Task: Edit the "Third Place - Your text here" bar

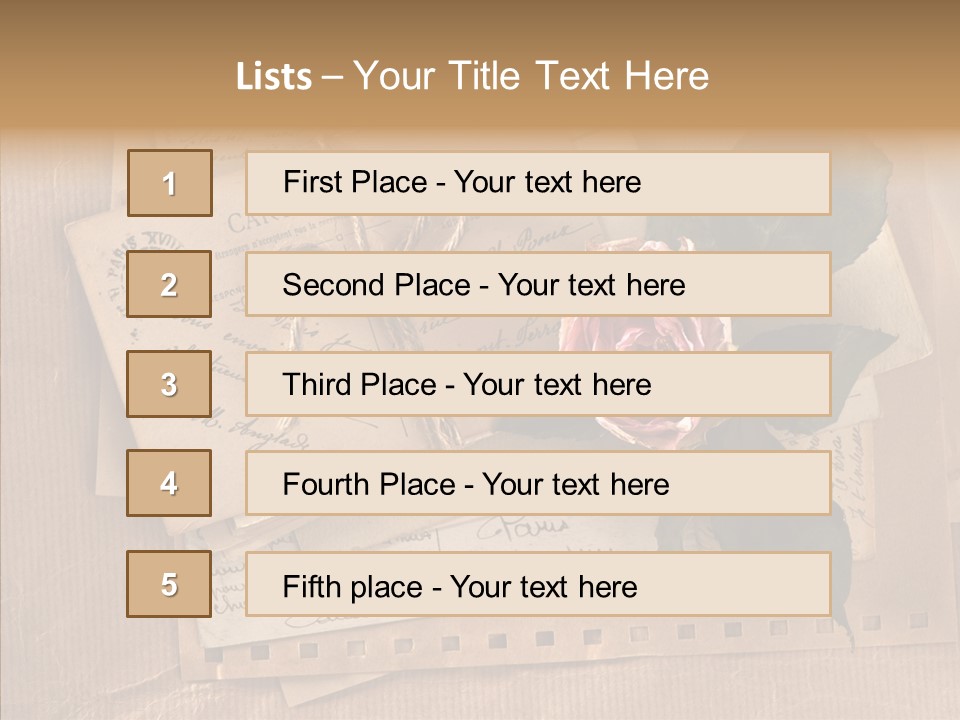Action: pos(538,384)
